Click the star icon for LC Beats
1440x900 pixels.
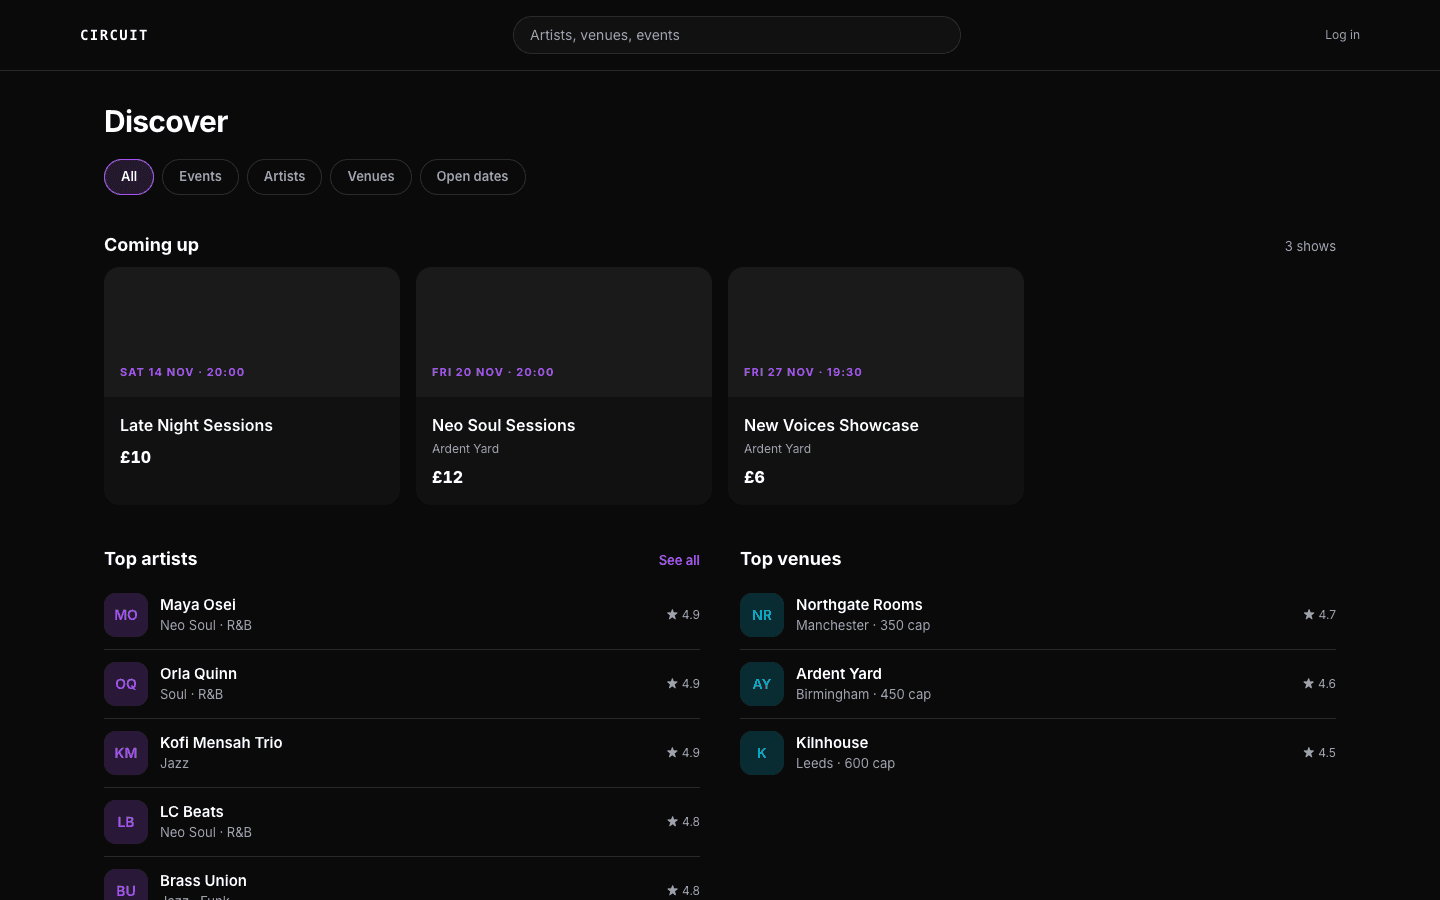[672, 822]
